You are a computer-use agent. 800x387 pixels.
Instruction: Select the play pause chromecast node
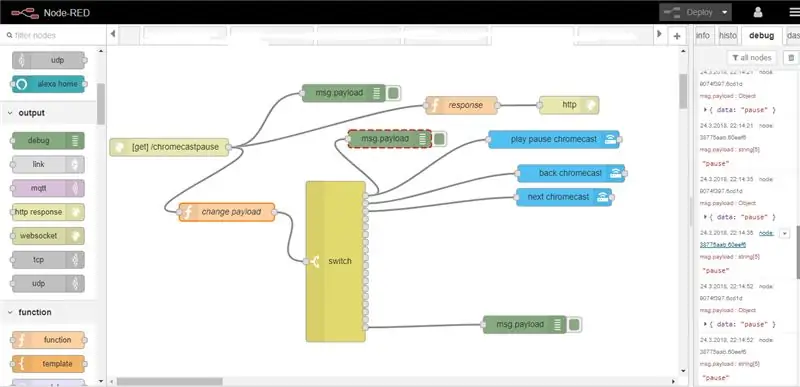[554, 139]
